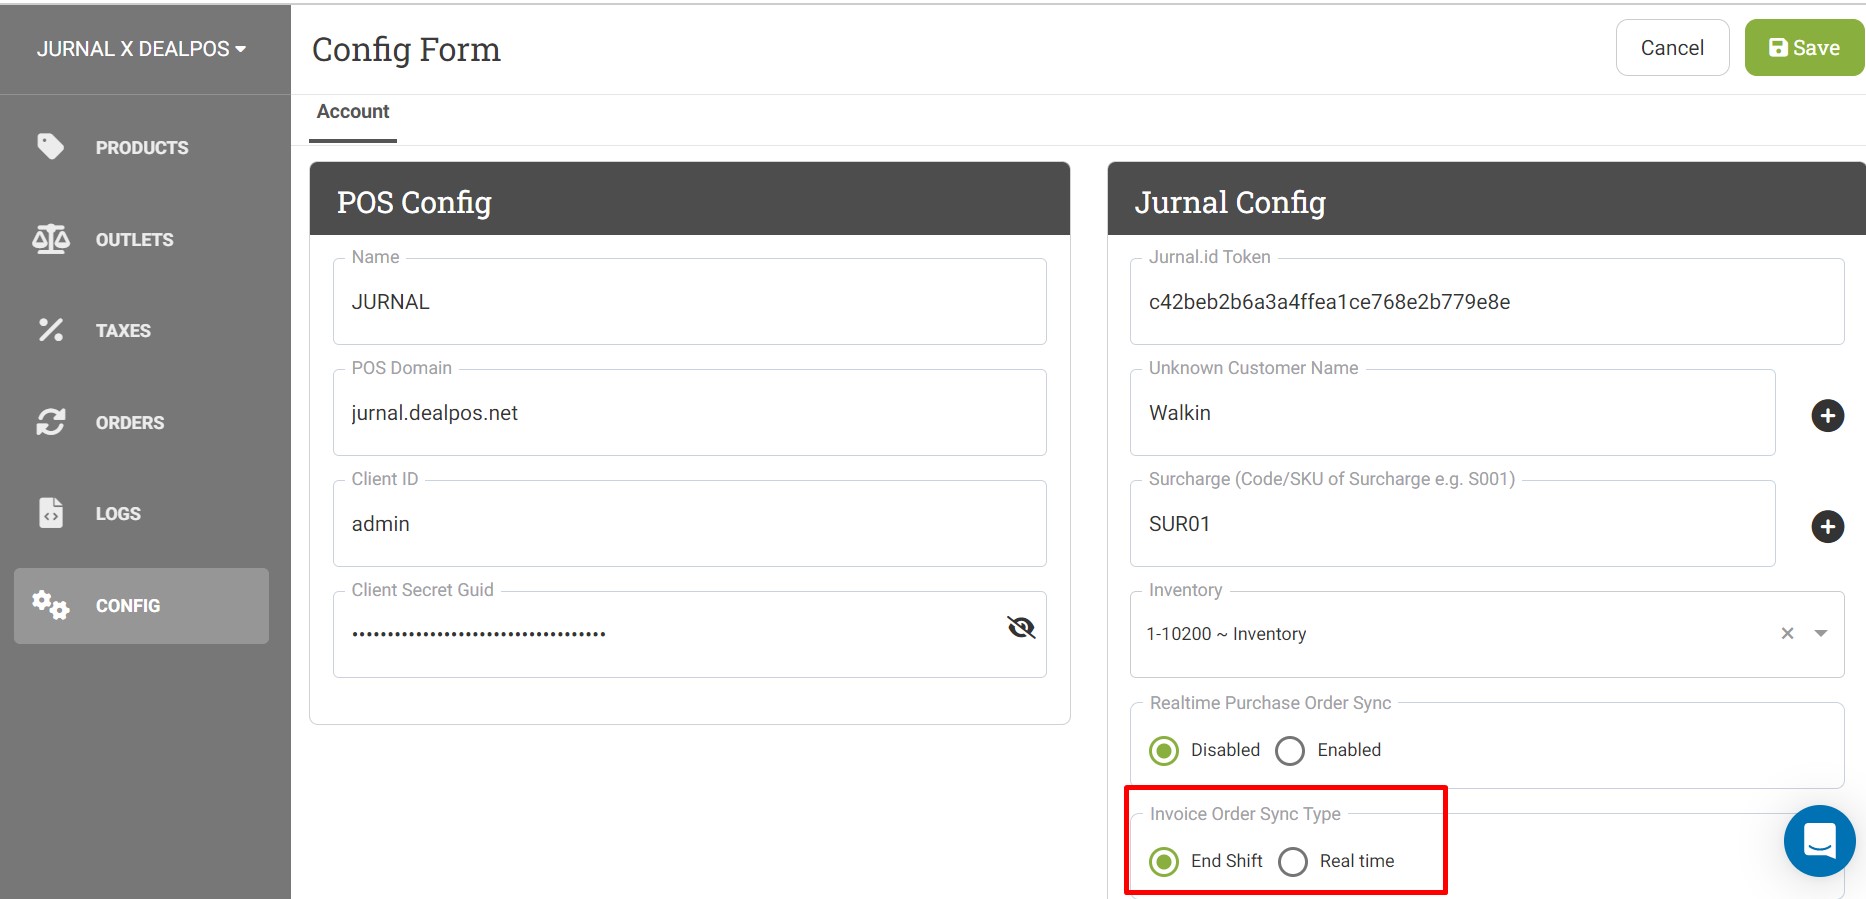Open the Taxes page

tap(141, 330)
